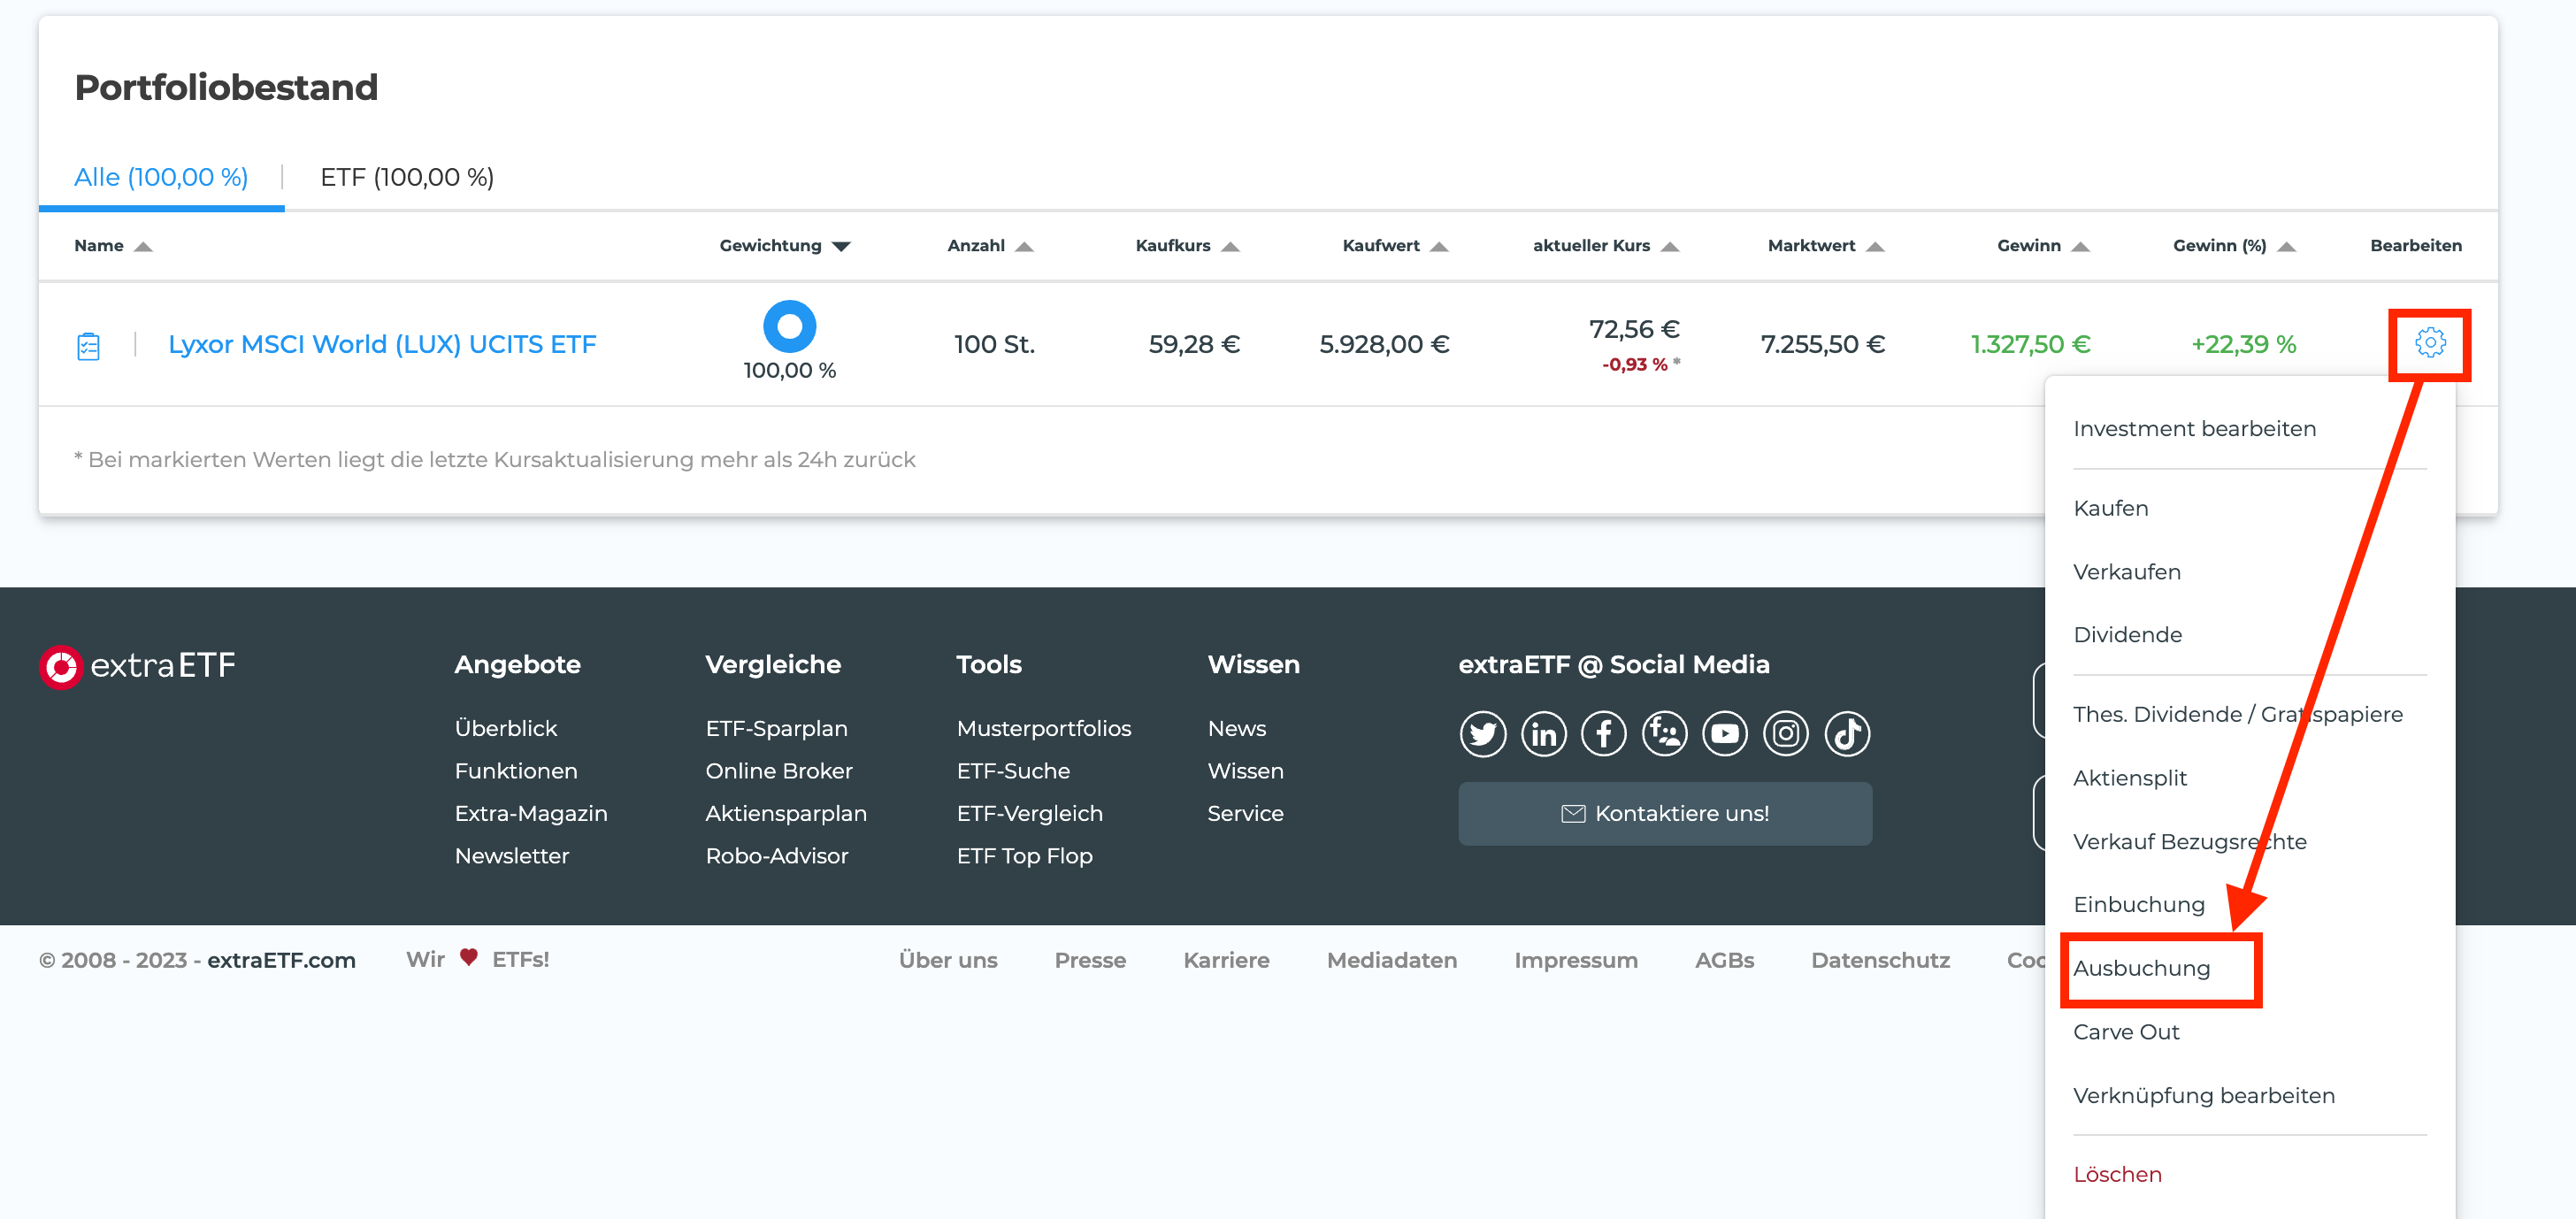
Task: Select Verkauf Bezugsrechte menu entry
Action: pyautogui.click(x=2189, y=842)
